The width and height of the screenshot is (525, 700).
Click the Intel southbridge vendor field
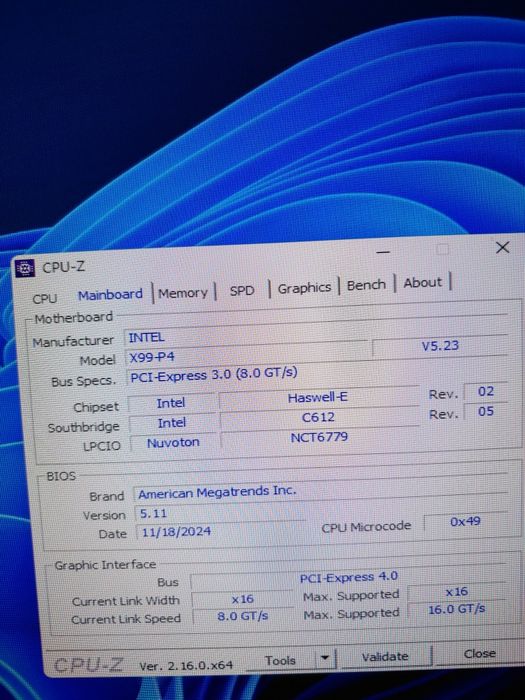click(x=171, y=423)
